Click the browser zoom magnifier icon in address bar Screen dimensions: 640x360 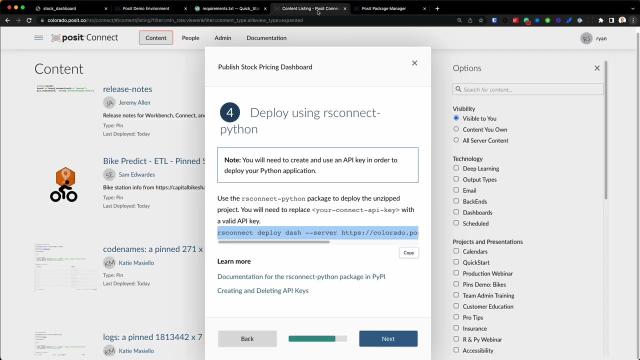(x=459, y=20)
